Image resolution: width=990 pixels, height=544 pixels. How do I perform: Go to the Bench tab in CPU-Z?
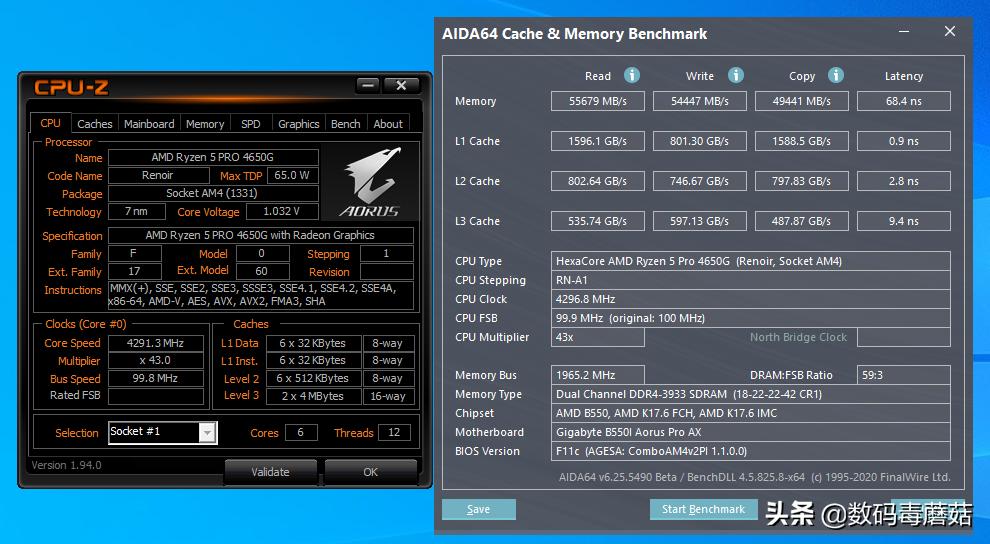click(x=345, y=124)
